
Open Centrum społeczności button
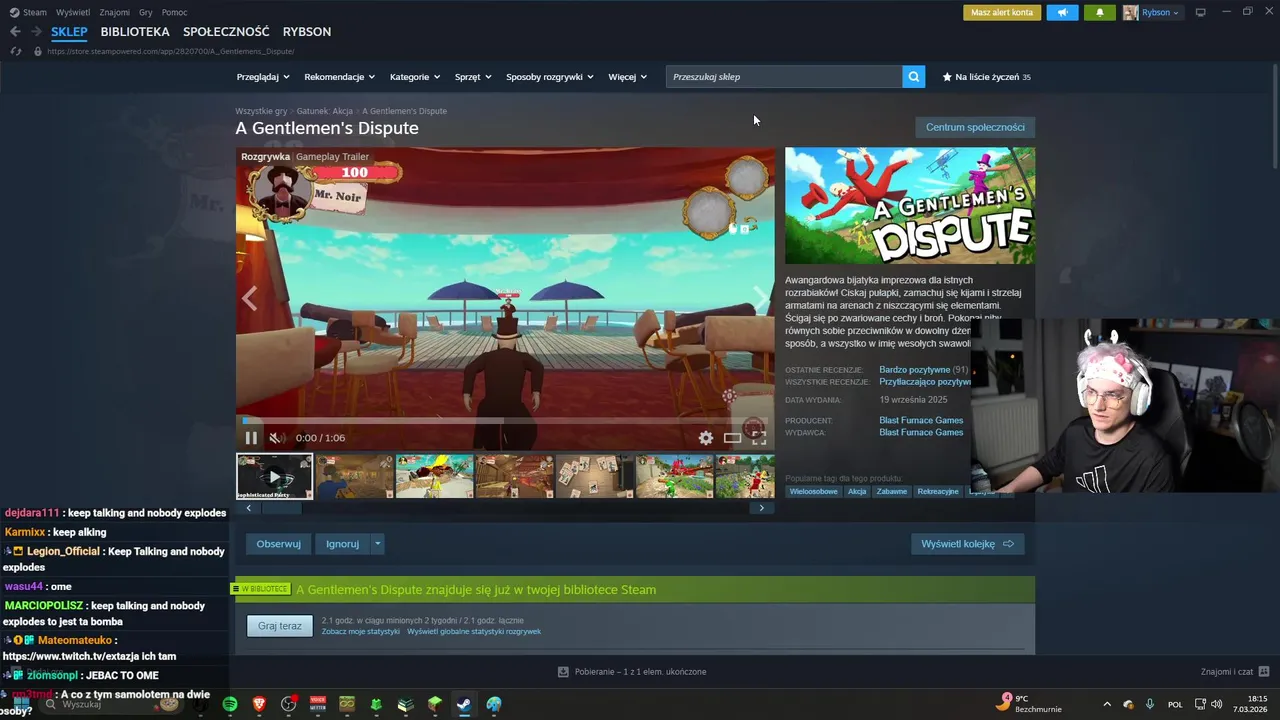point(975,127)
